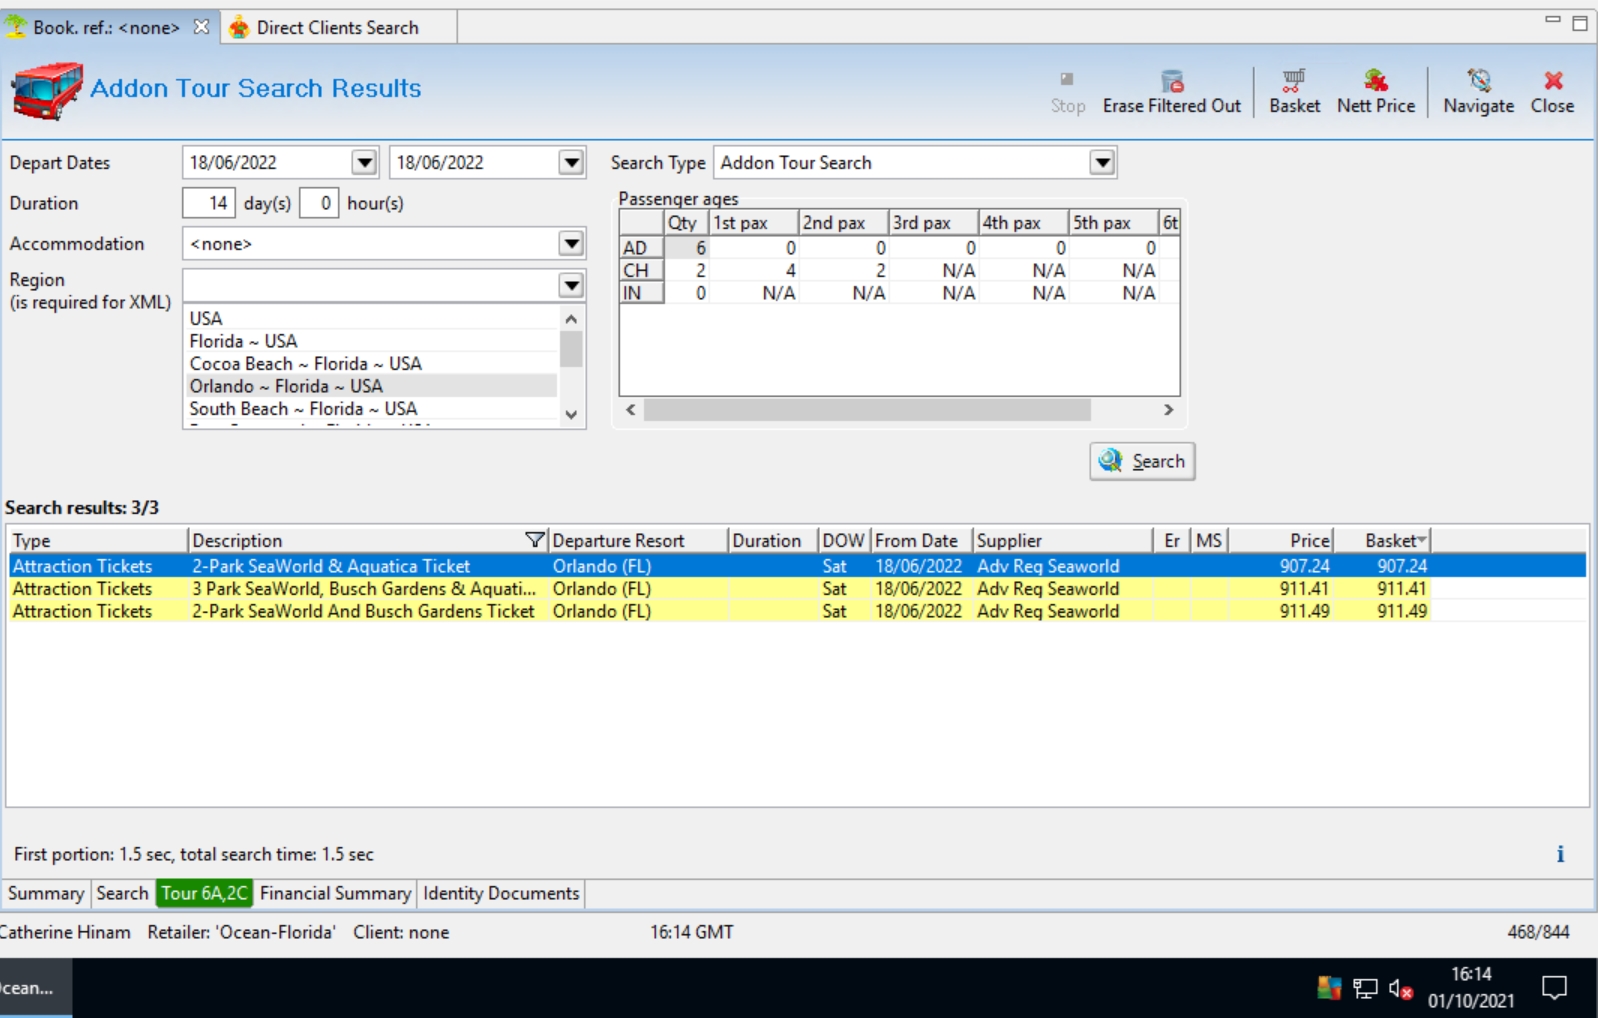Screen dimensions: 1598x1018
Task: Click the taskbar clock showing 16:14
Action: tap(1471, 974)
